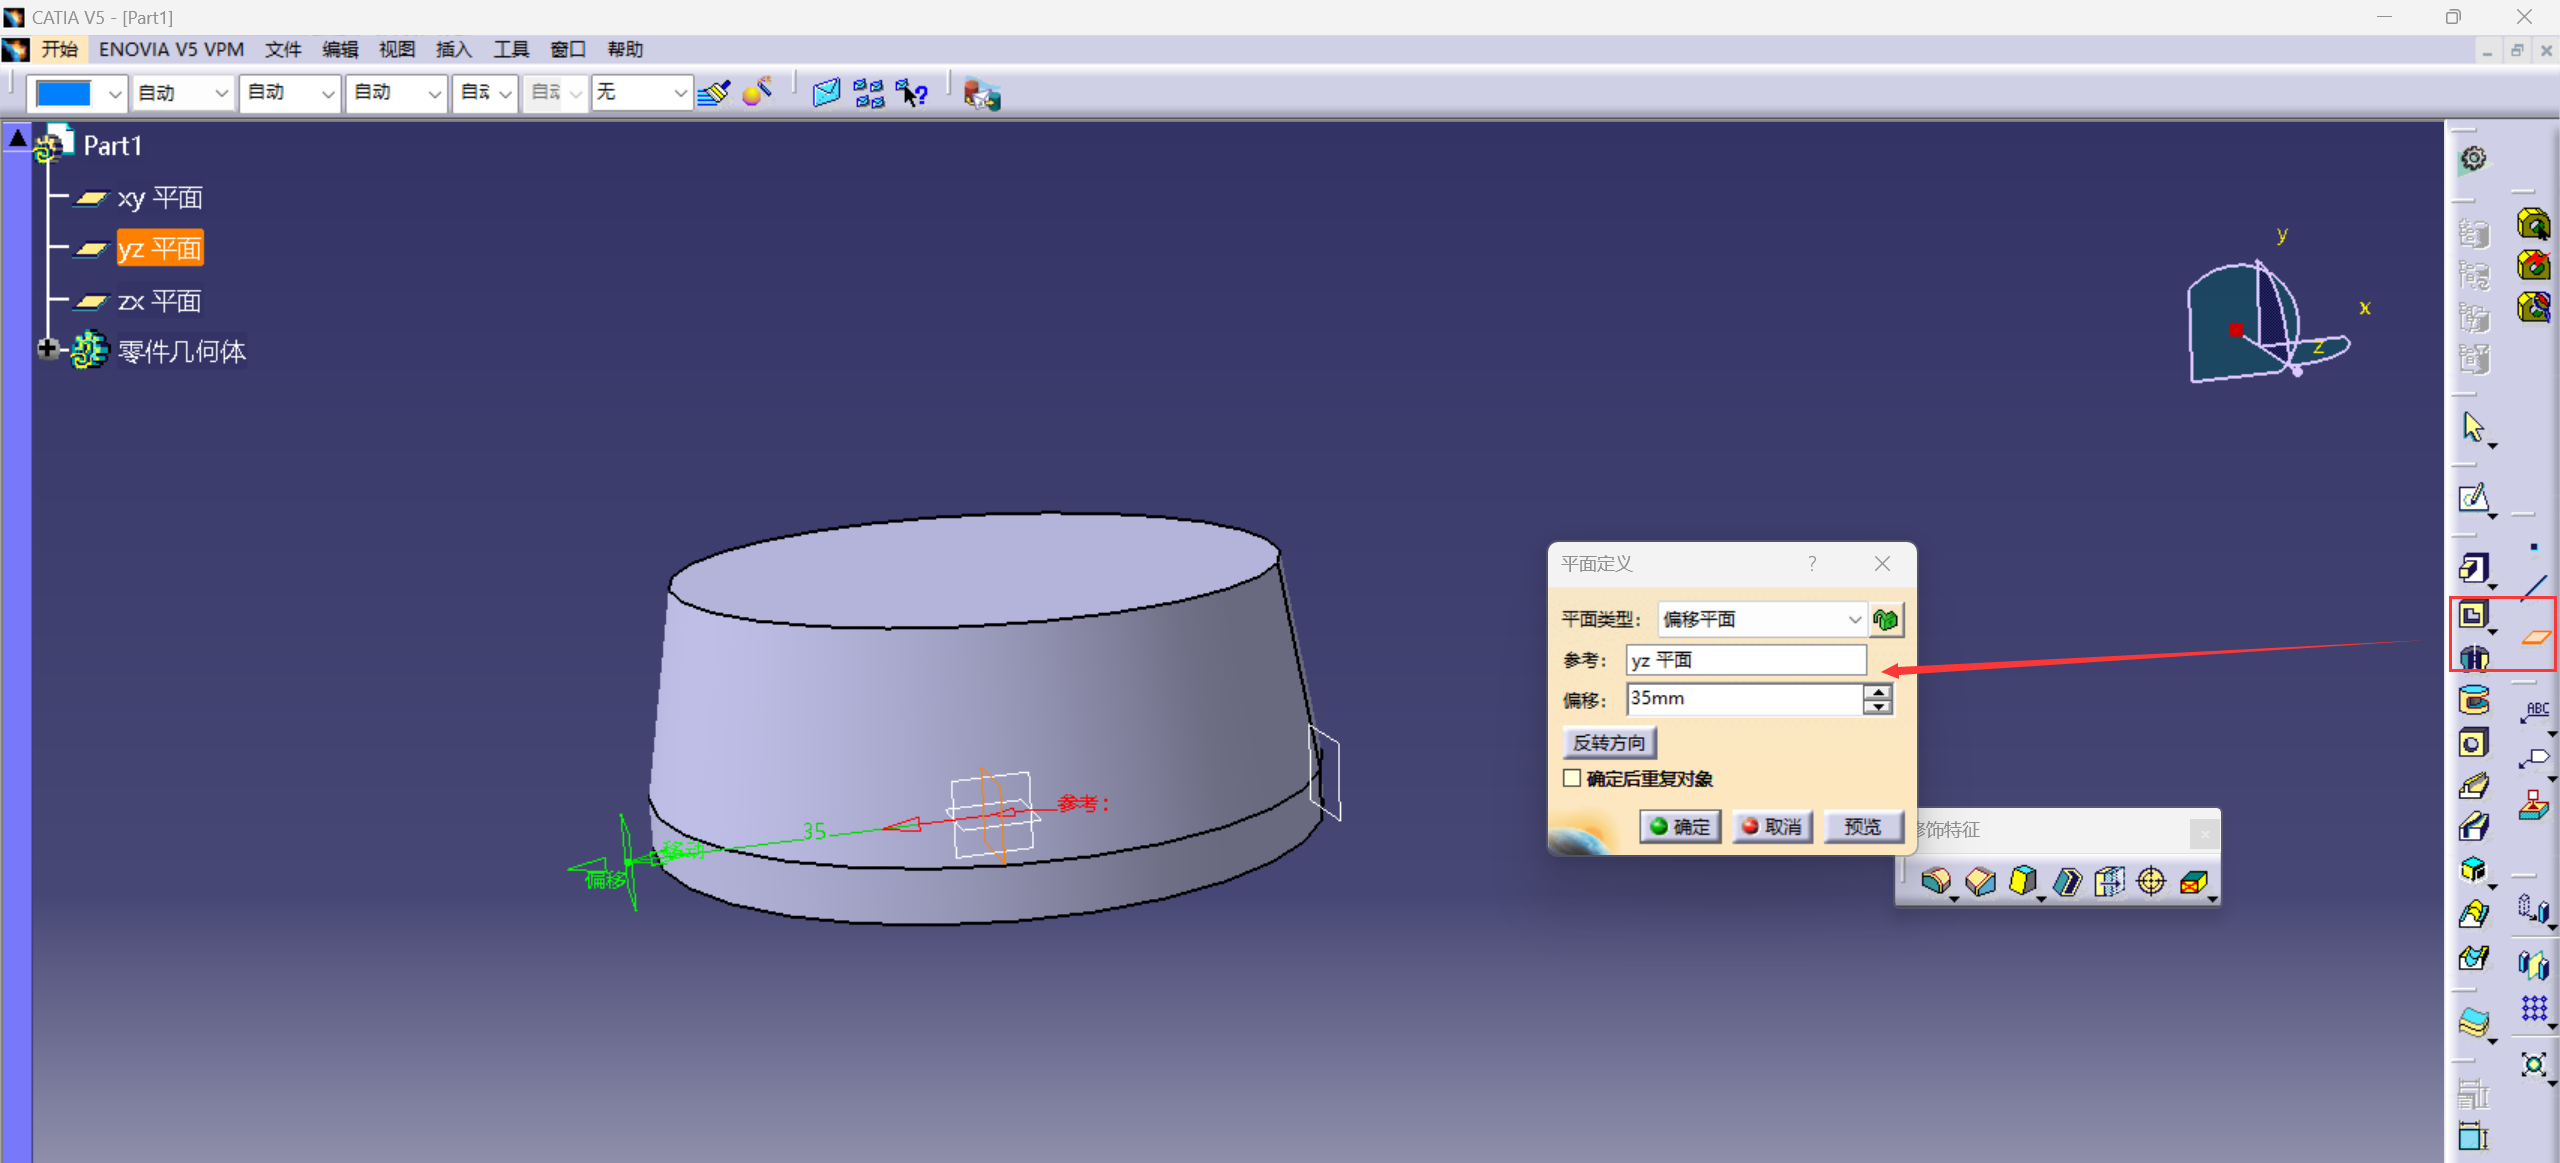The image size is (2560, 1163).
Task: Click the orange Plane tool icon
Action: (2535, 637)
